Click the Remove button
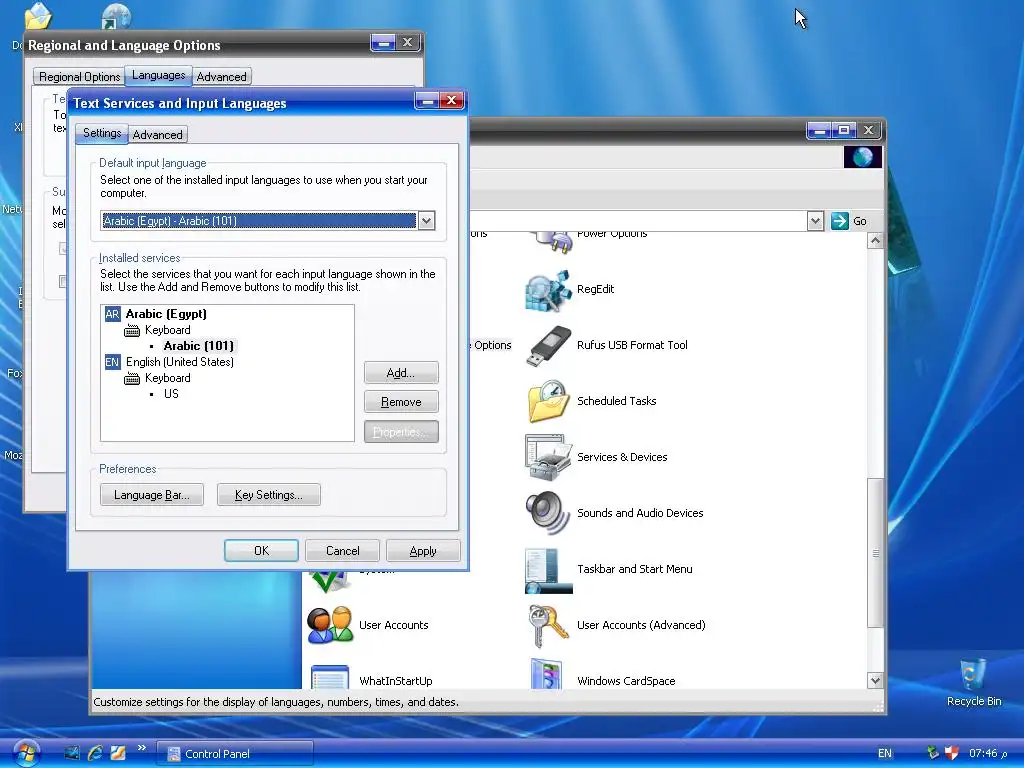 click(x=401, y=402)
